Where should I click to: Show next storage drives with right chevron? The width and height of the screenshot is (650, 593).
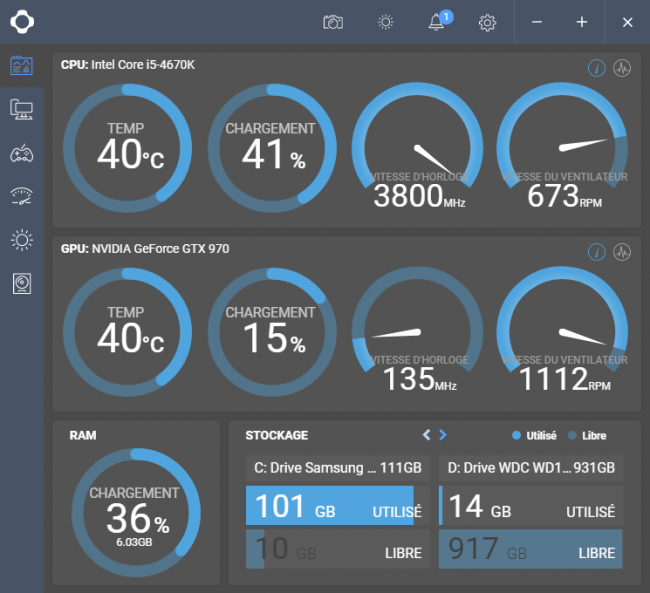tap(443, 435)
